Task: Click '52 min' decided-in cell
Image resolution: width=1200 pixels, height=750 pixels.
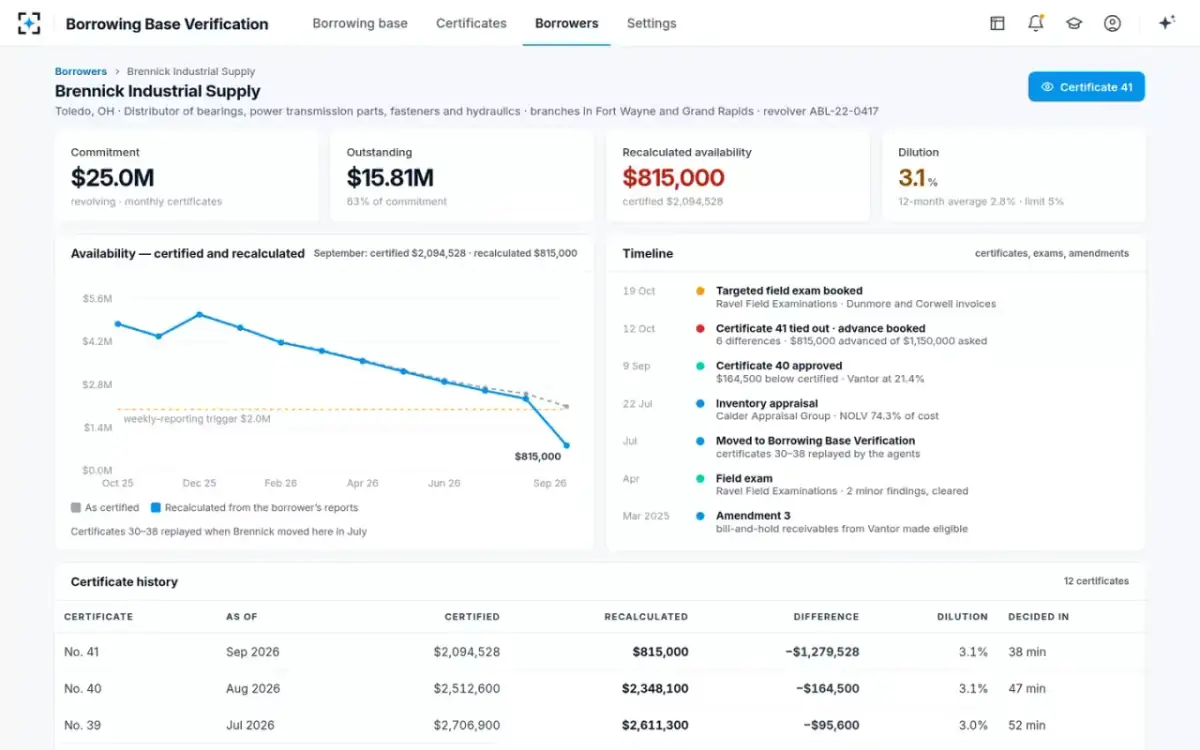Action: pos(1027,726)
